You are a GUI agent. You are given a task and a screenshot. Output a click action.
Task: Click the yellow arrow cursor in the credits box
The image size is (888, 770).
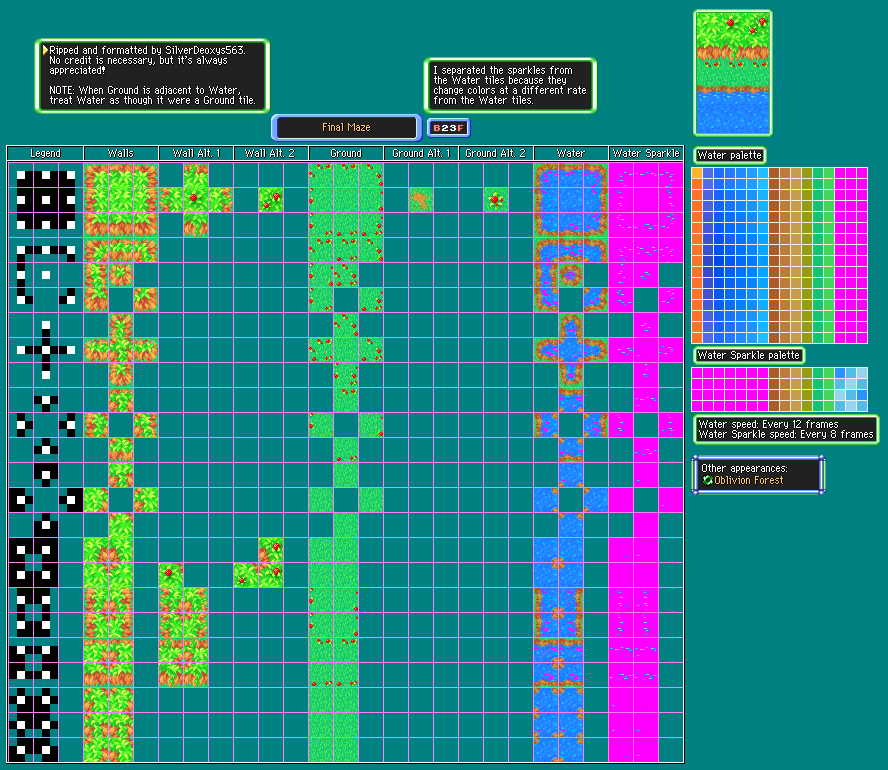(45, 50)
